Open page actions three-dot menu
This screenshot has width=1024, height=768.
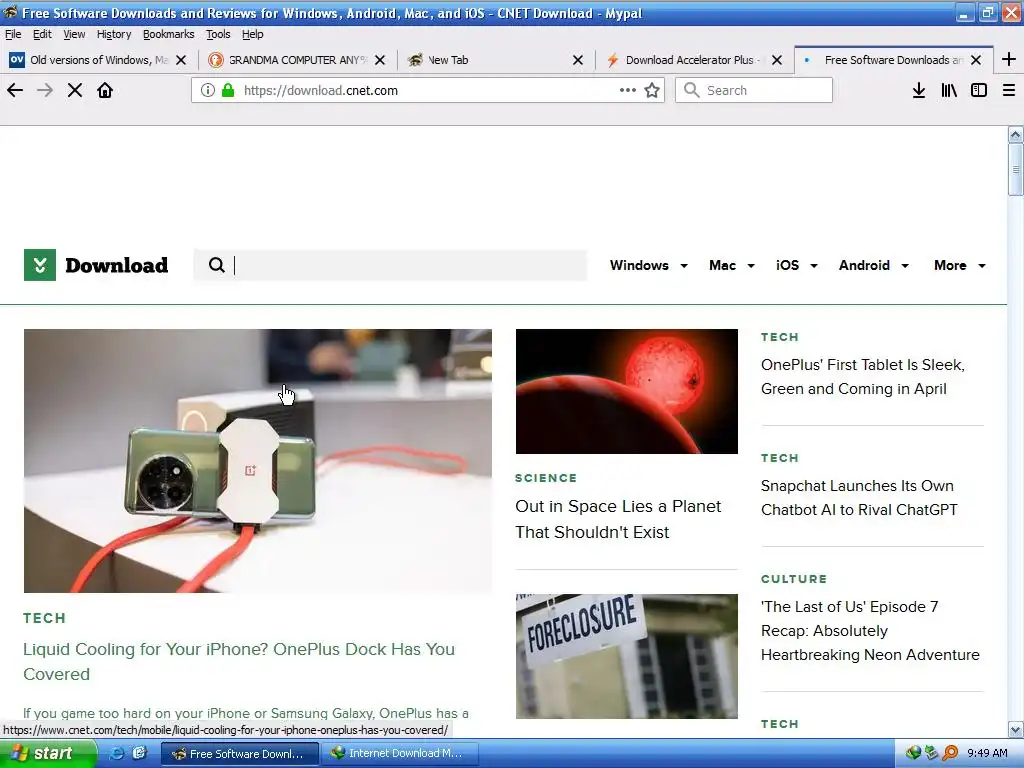[x=628, y=90]
